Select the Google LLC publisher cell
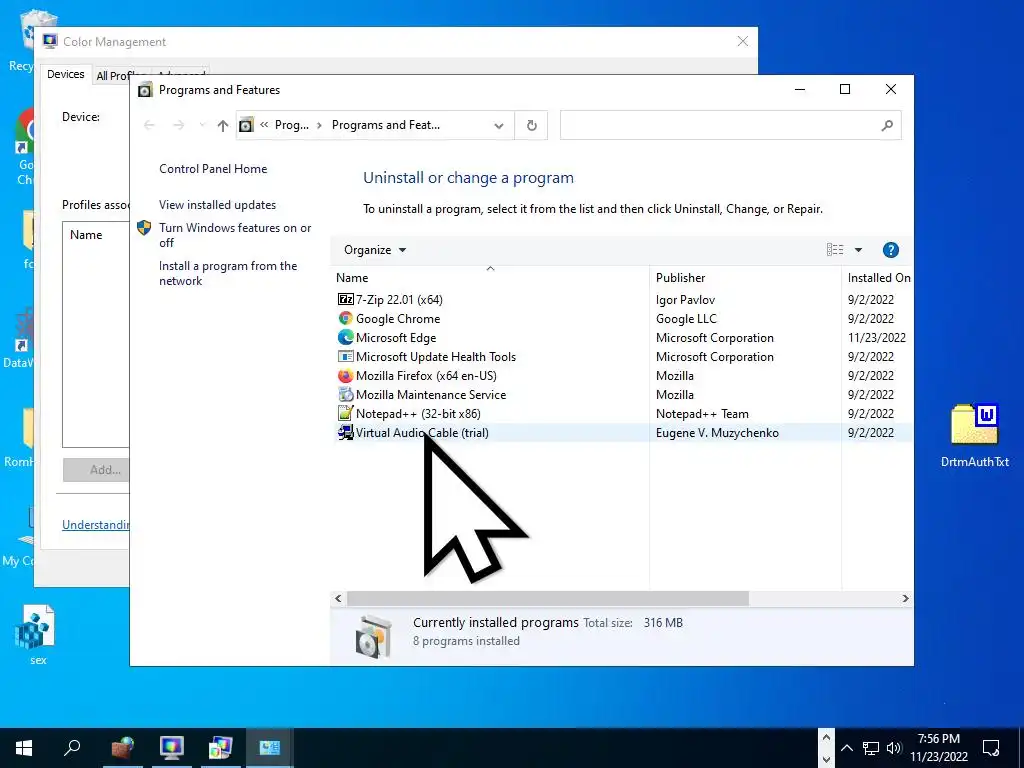This screenshot has width=1024, height=768. point(686,319)
